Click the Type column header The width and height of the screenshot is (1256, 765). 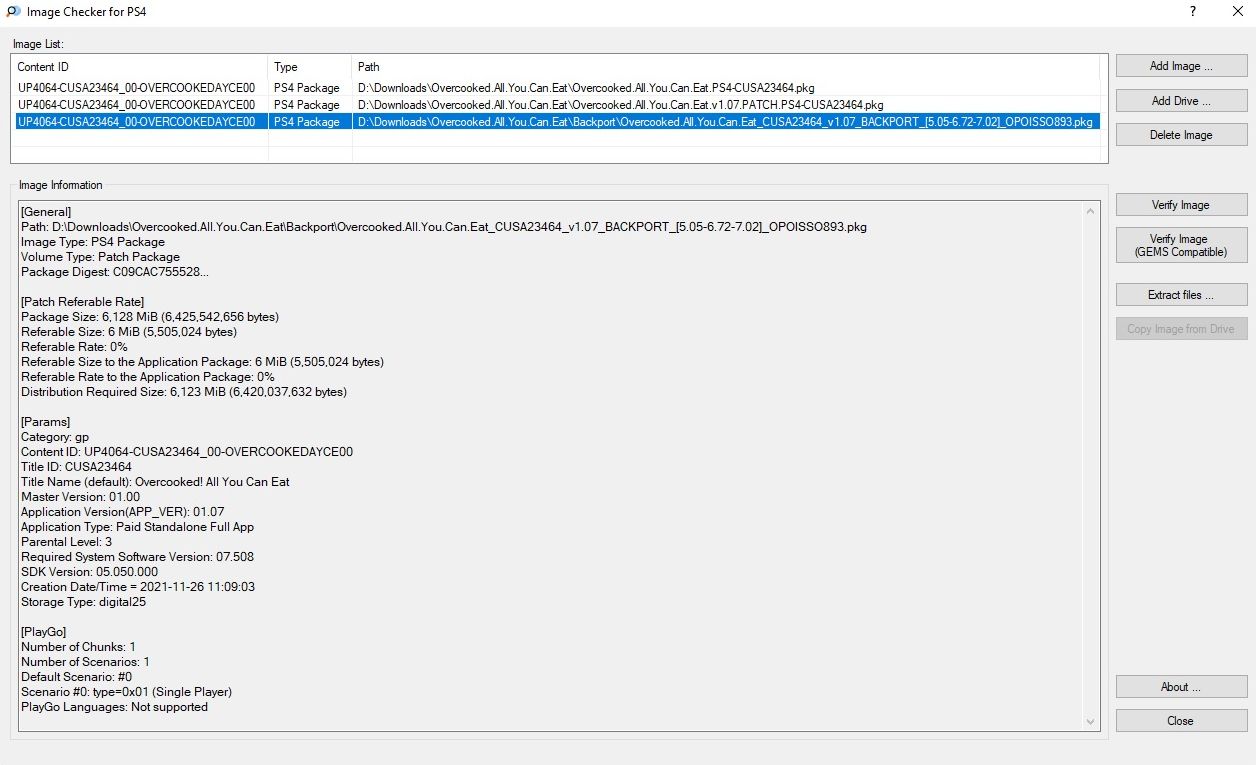310,67
